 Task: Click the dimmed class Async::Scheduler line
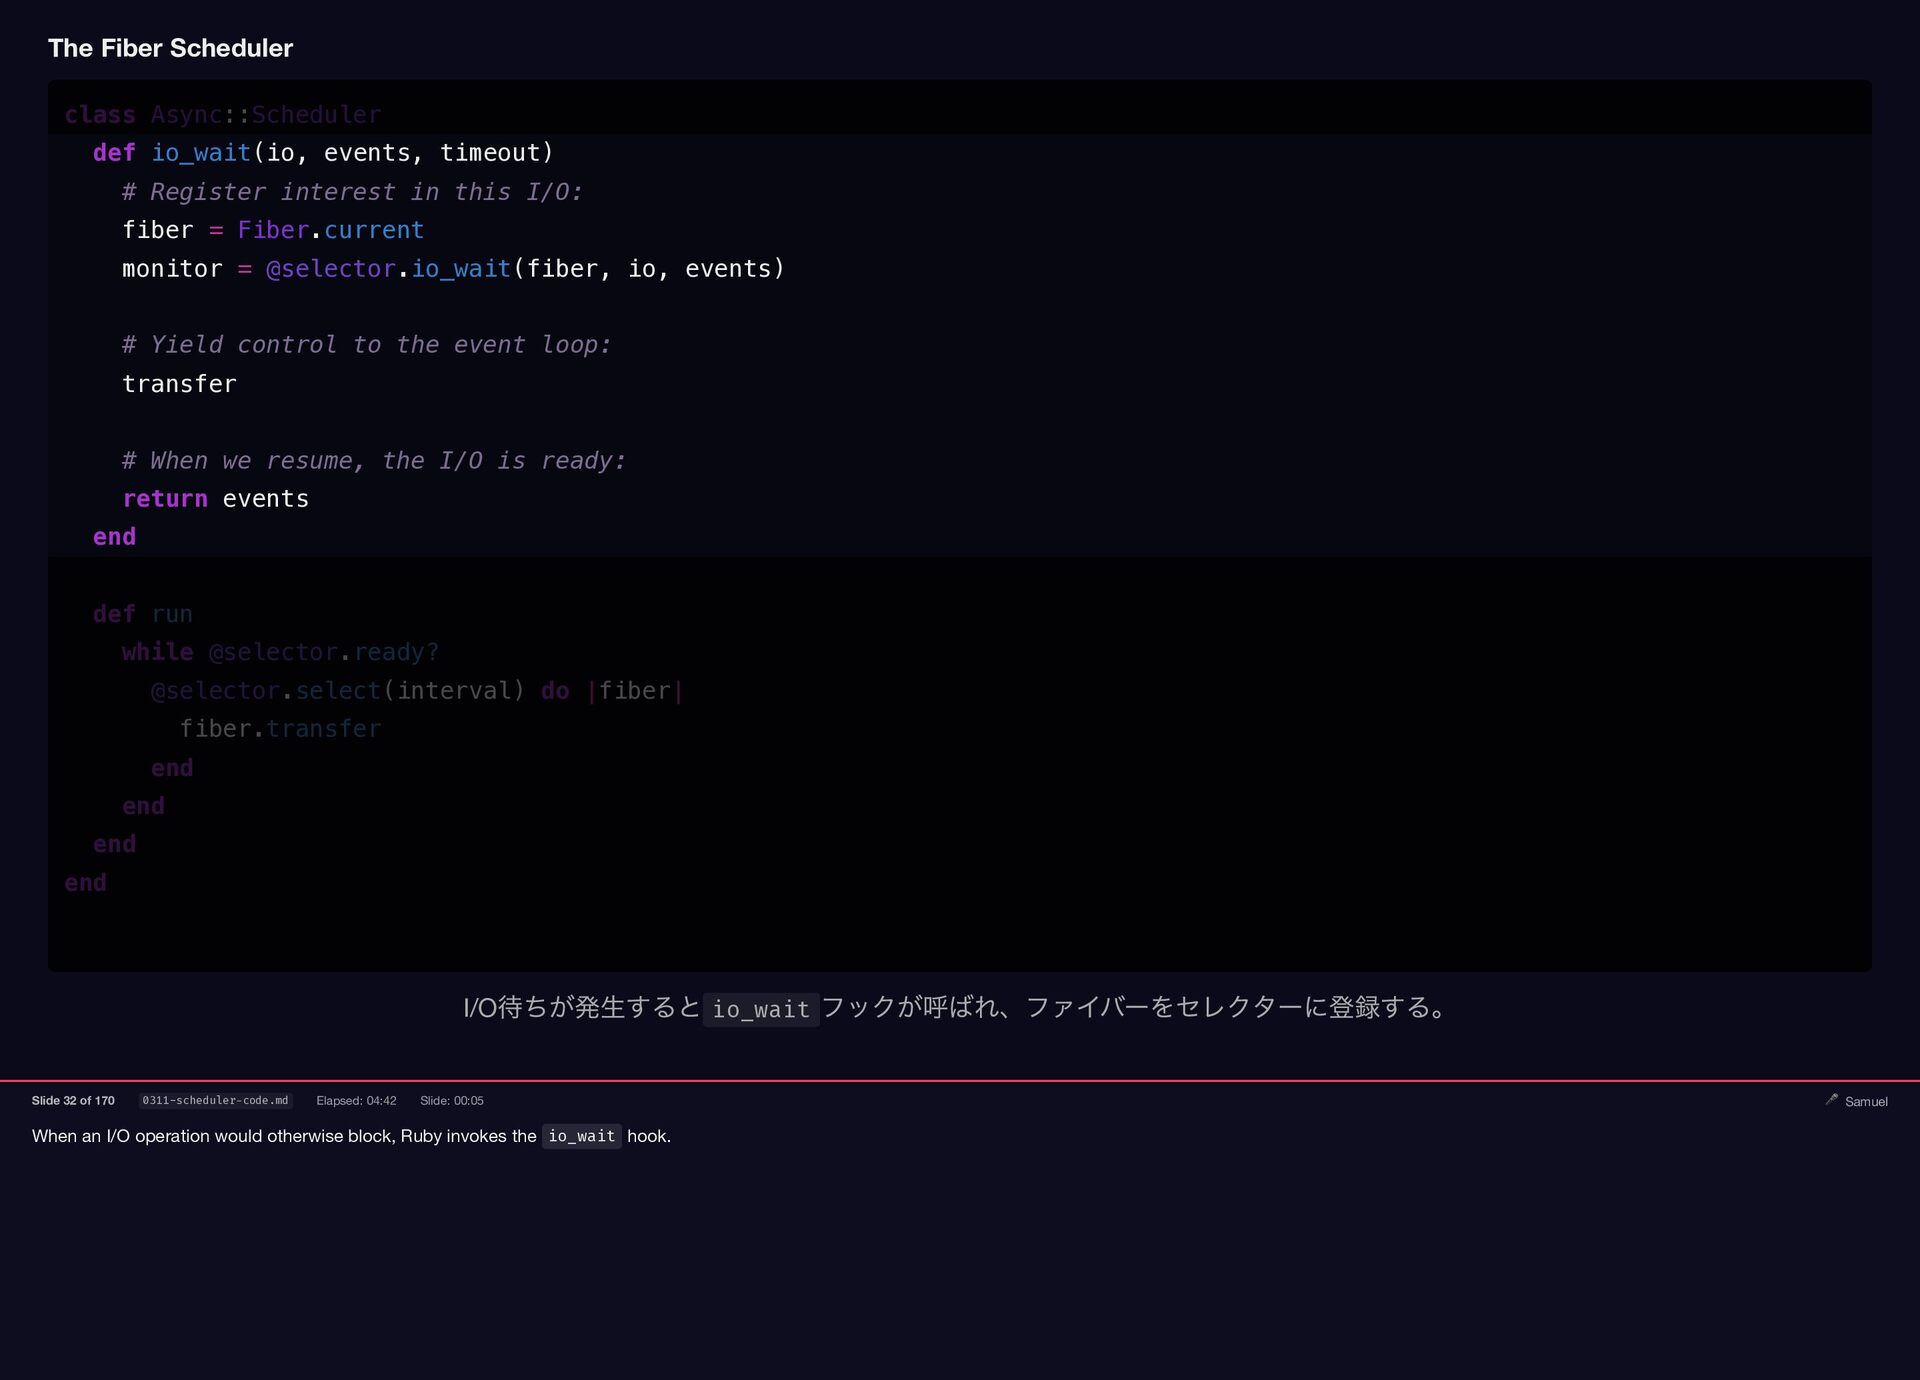point(222,115)
